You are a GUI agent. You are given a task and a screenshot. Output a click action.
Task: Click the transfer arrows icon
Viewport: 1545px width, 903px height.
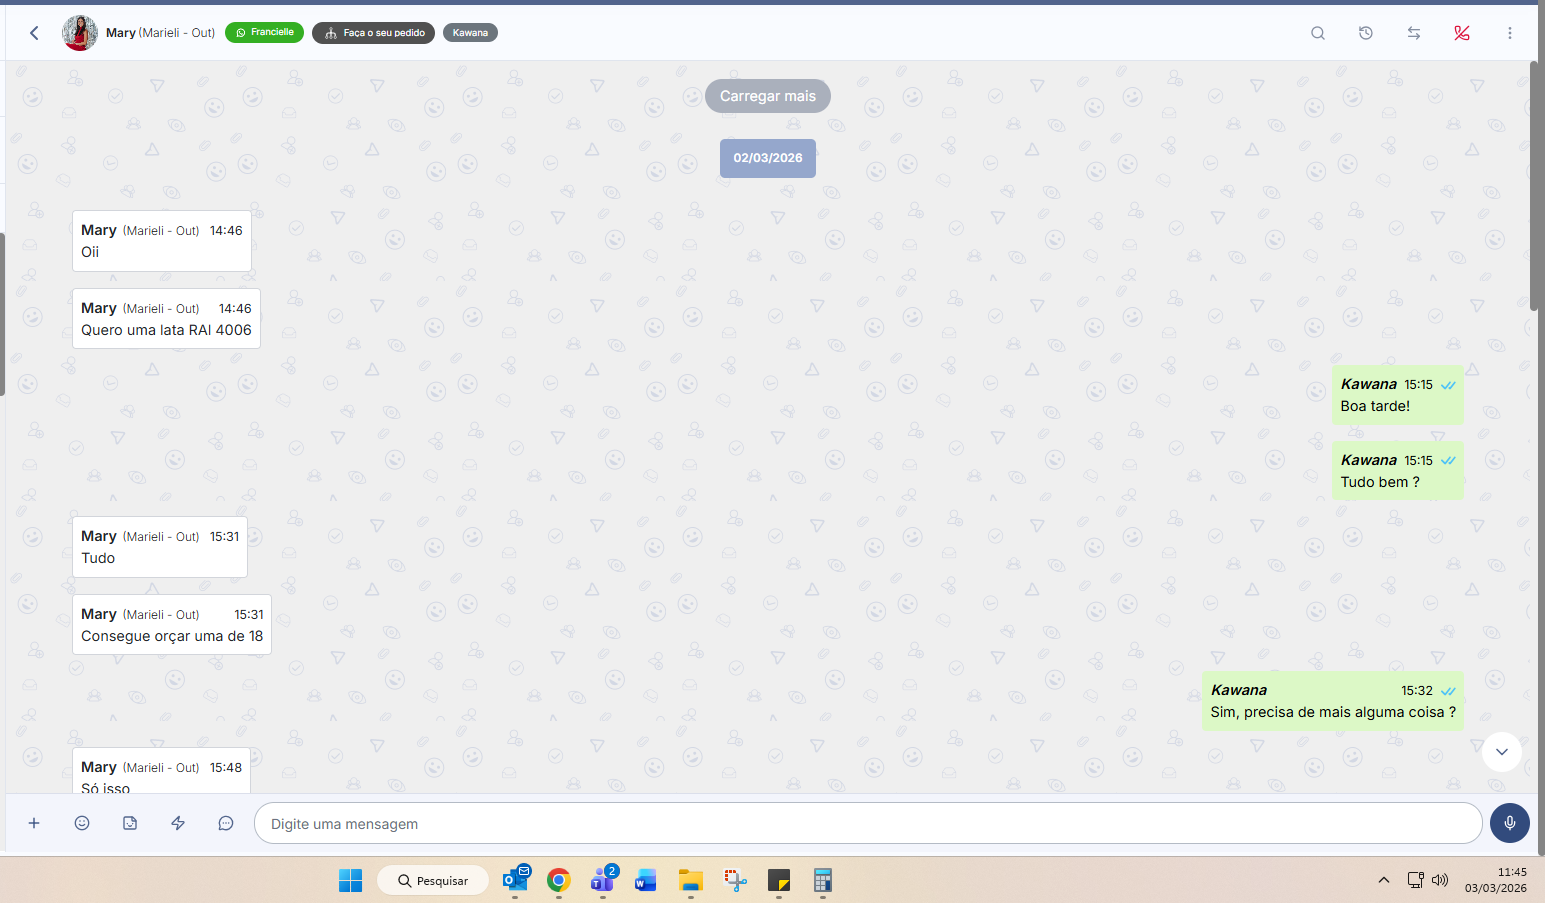1414,33
